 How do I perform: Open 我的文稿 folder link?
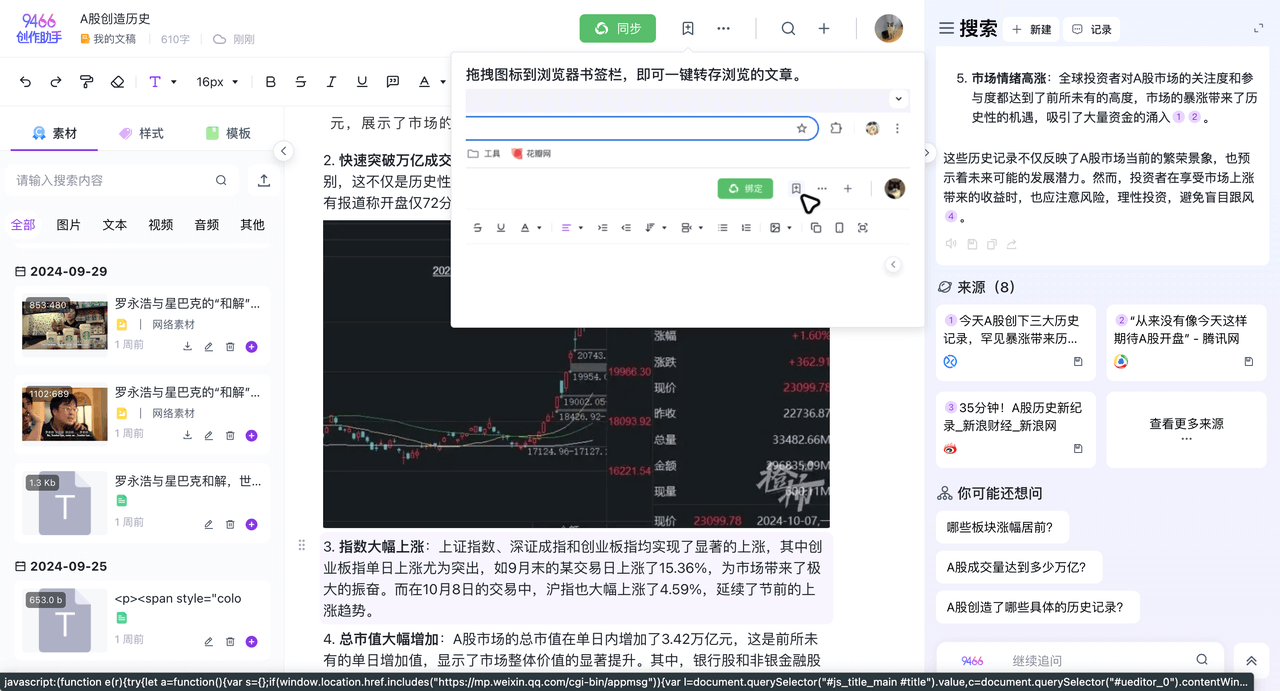pos(108,39)
